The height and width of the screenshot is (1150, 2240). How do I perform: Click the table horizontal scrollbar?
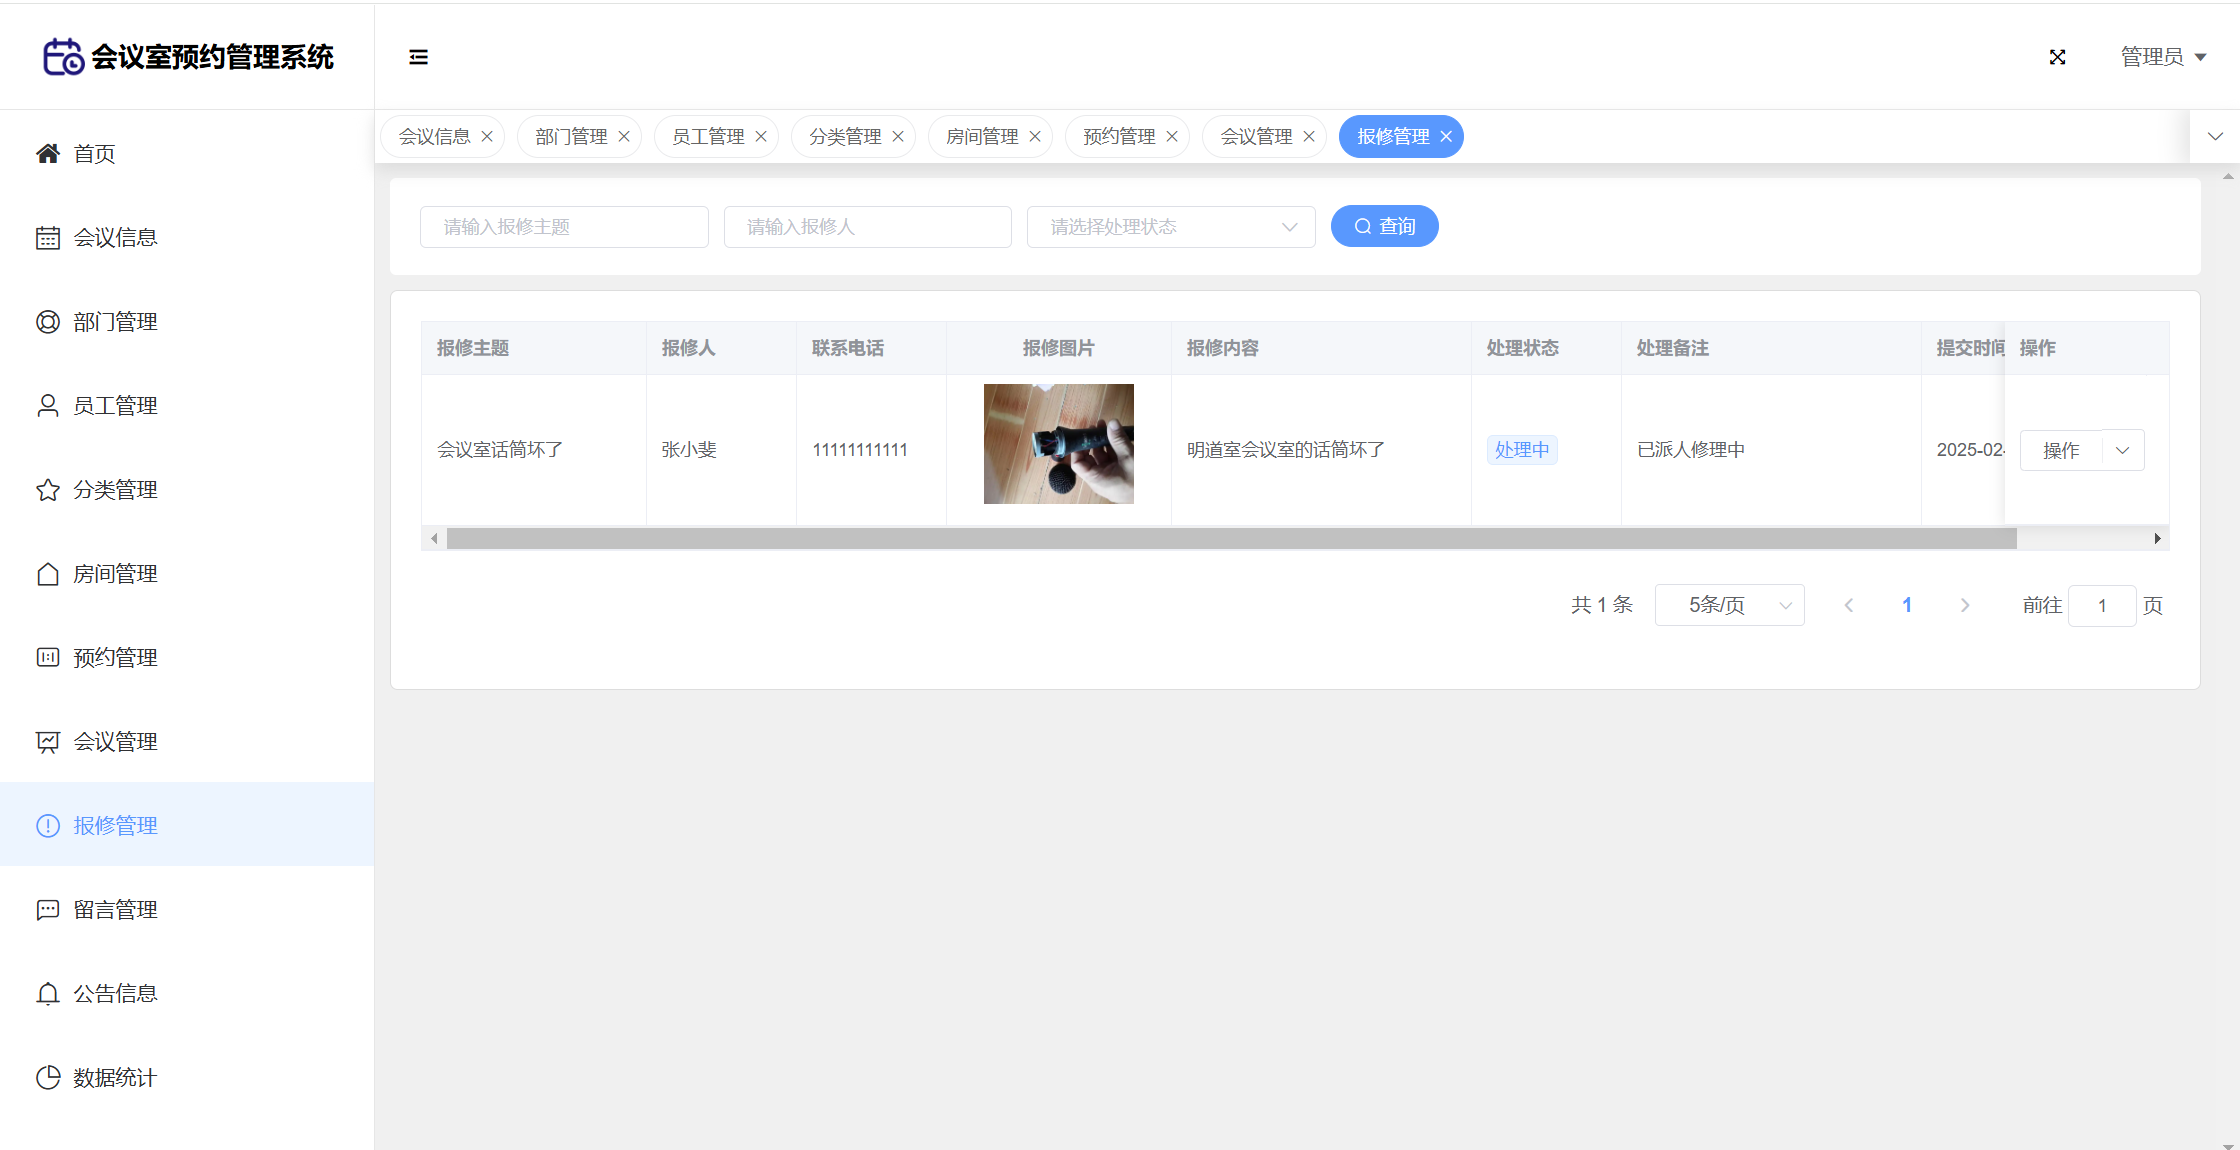(x=1230, y=539)
